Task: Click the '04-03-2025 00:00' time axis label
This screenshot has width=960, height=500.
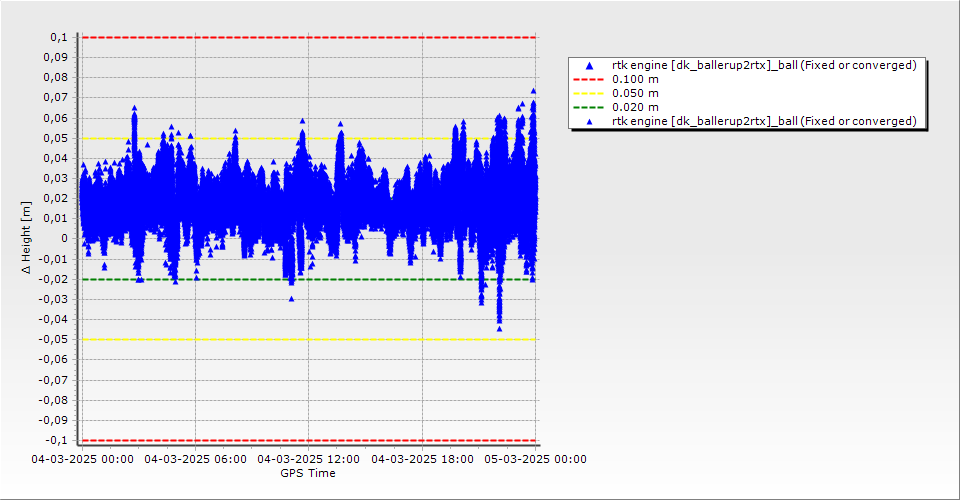Action: 83,459
